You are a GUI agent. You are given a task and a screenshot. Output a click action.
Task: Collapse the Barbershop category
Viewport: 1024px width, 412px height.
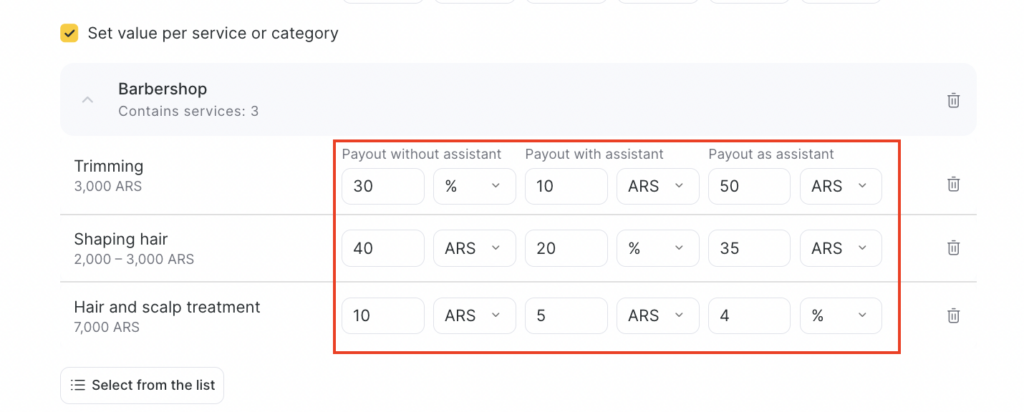(88, 100)
